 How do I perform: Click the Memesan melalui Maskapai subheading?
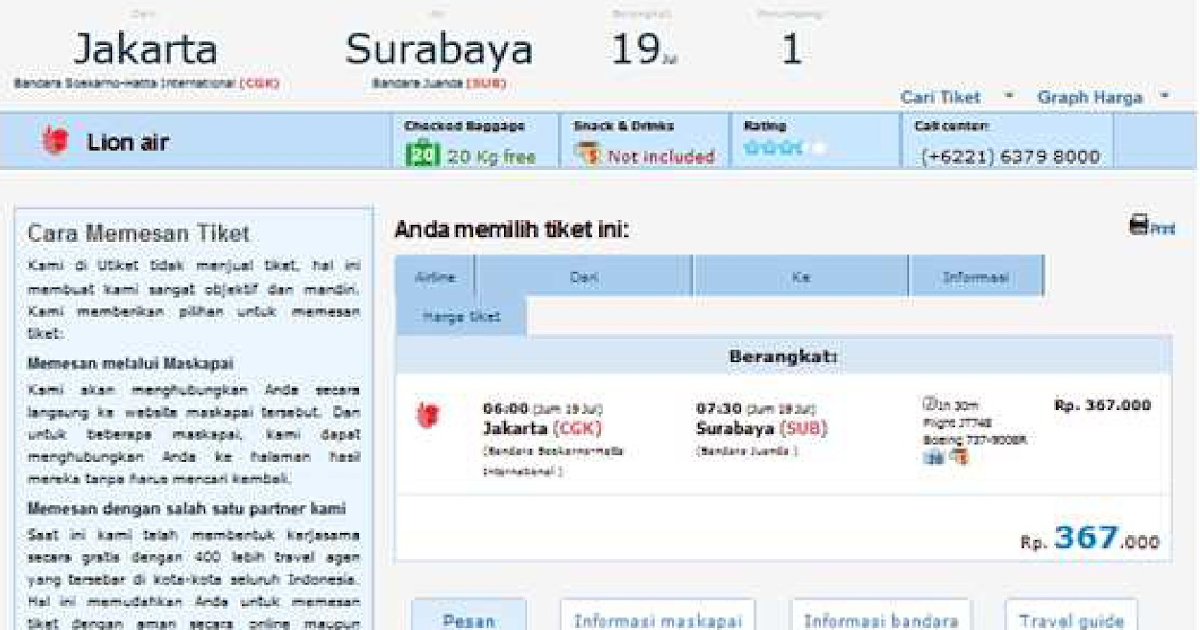pyautogui.click(x=131, y=363)
